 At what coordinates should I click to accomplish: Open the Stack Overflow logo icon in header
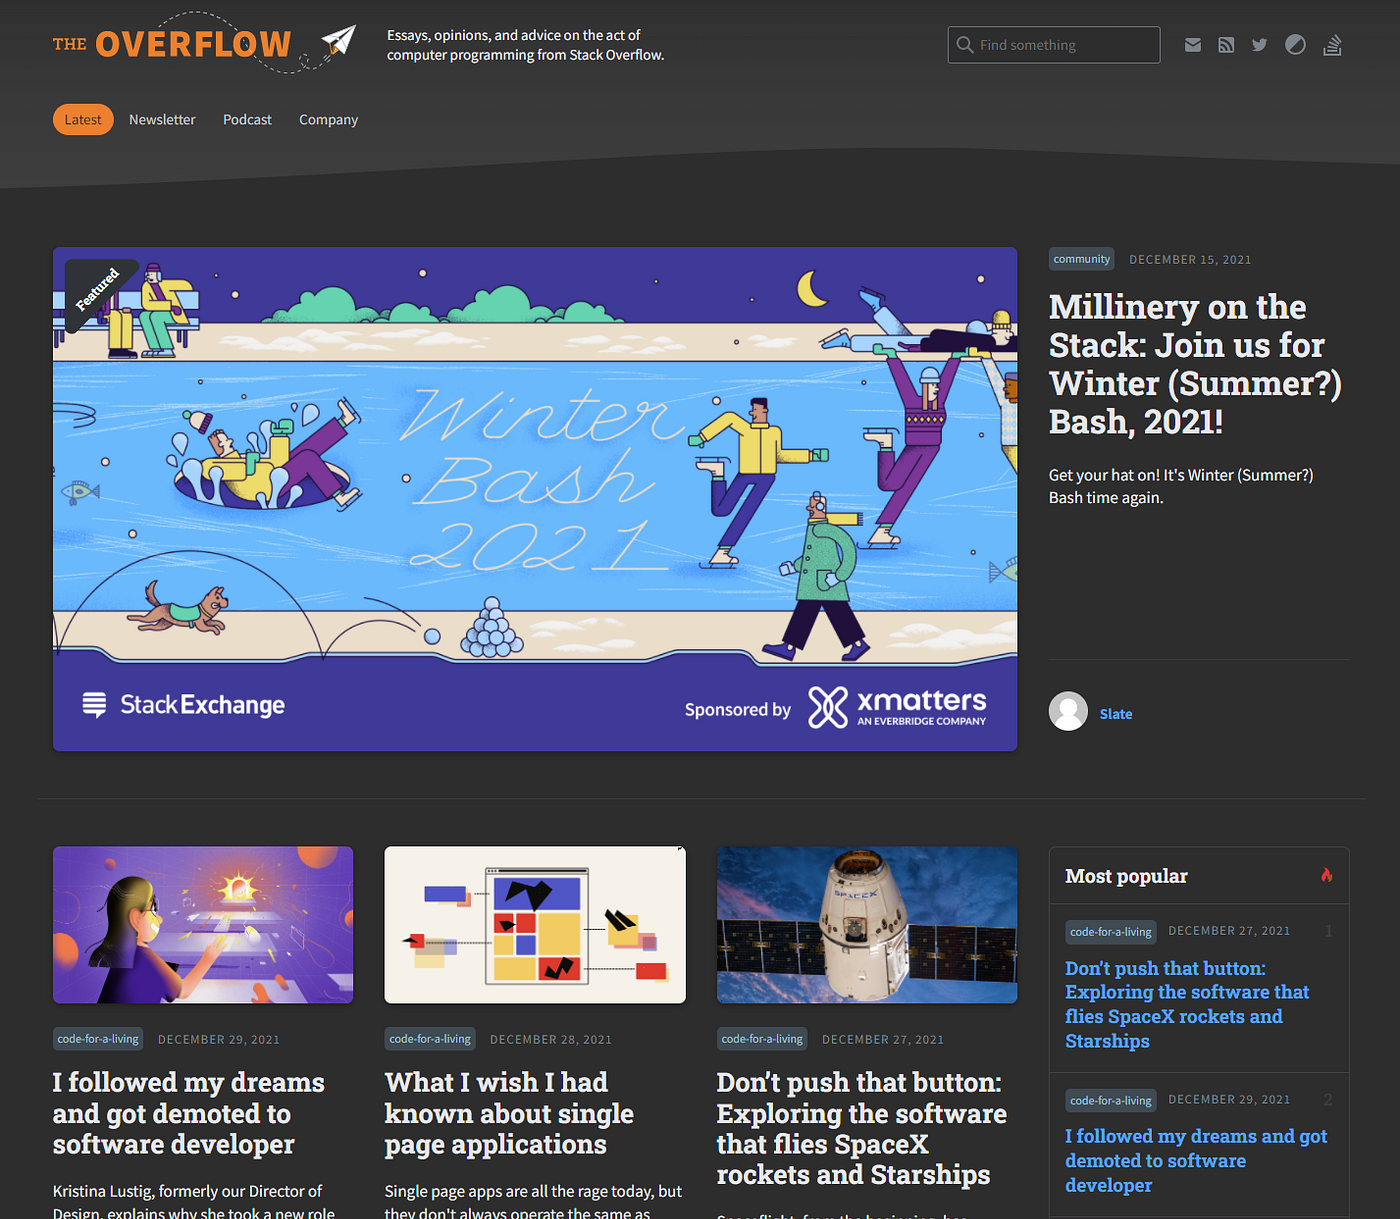point(1332,45)
